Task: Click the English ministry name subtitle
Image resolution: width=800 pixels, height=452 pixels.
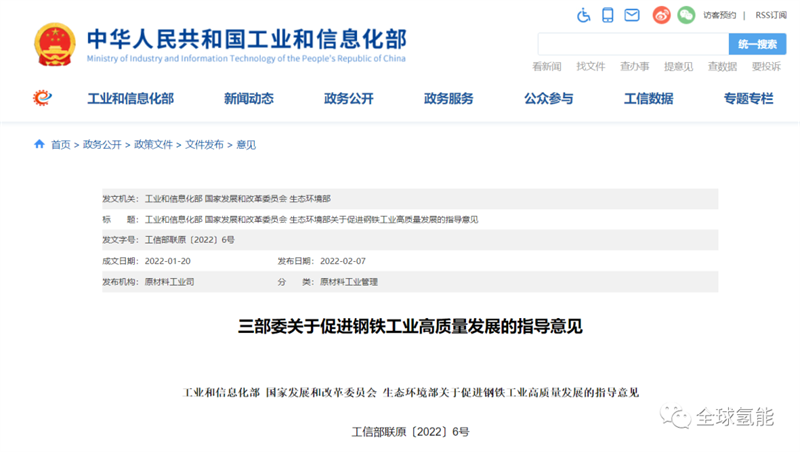Action: 246,59
